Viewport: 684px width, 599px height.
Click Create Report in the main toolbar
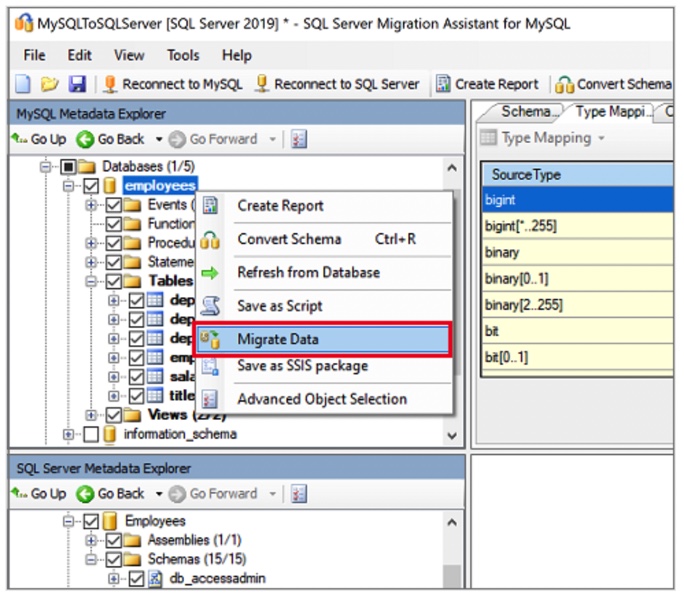(488, 84)
